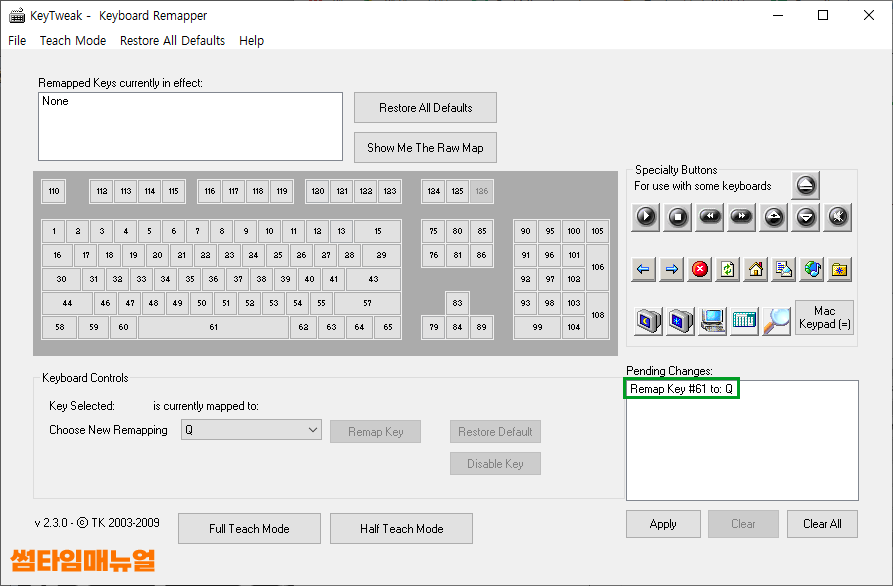Select the Wake monitor with star button
Image resolution: width=893 pixels, height=586 pixels.
pyautogui.click(x=680, y=321)
